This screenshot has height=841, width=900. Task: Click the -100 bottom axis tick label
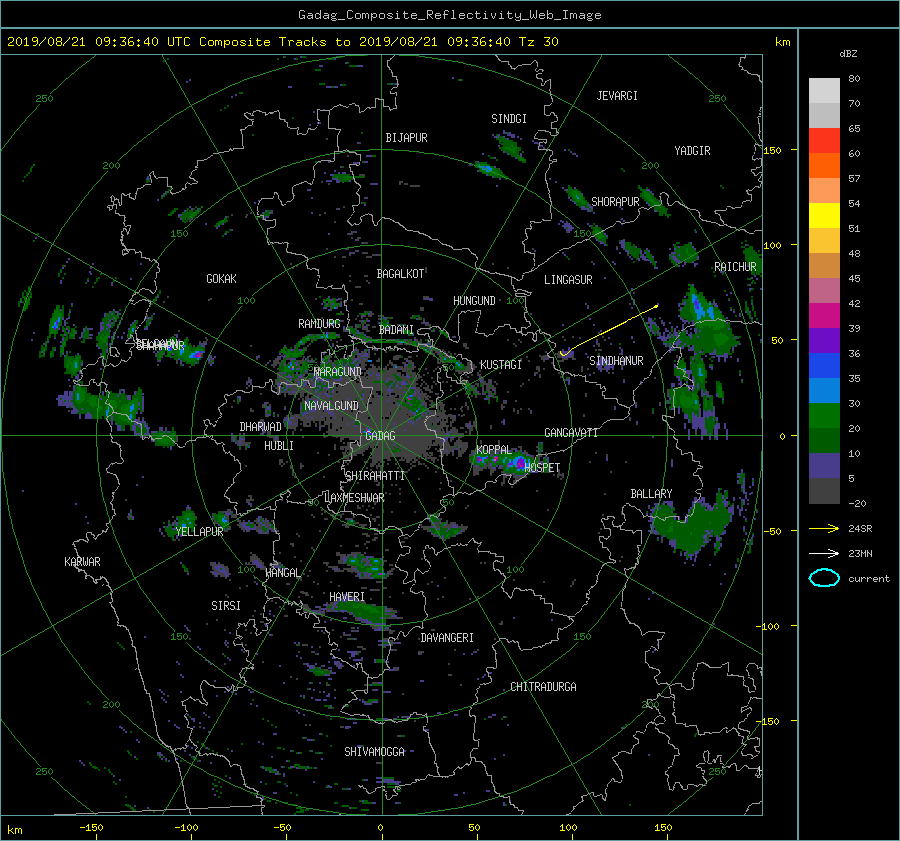point(186,827)
